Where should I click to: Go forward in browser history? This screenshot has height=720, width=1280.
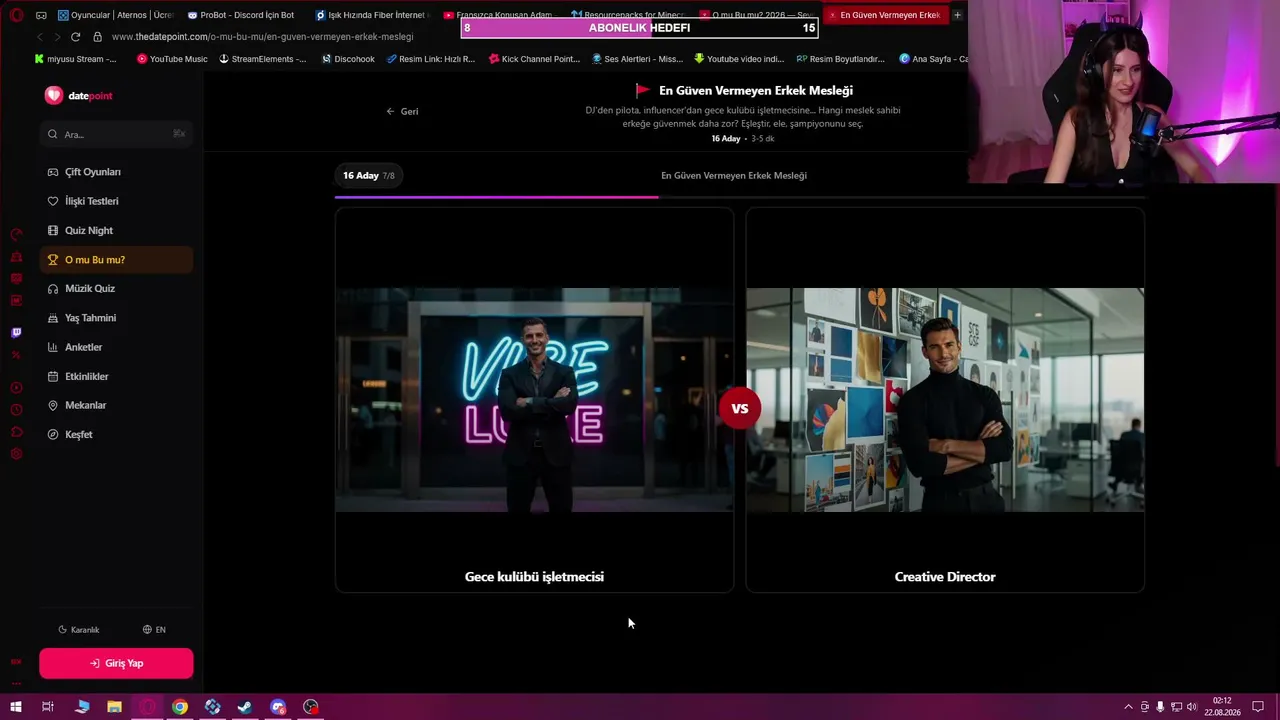[x=56, y=37]
